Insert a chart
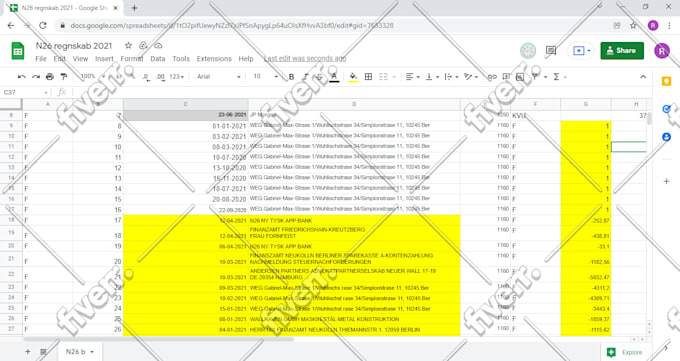The height and width of the screenshot is (361, 680). (x=520, y=77)
